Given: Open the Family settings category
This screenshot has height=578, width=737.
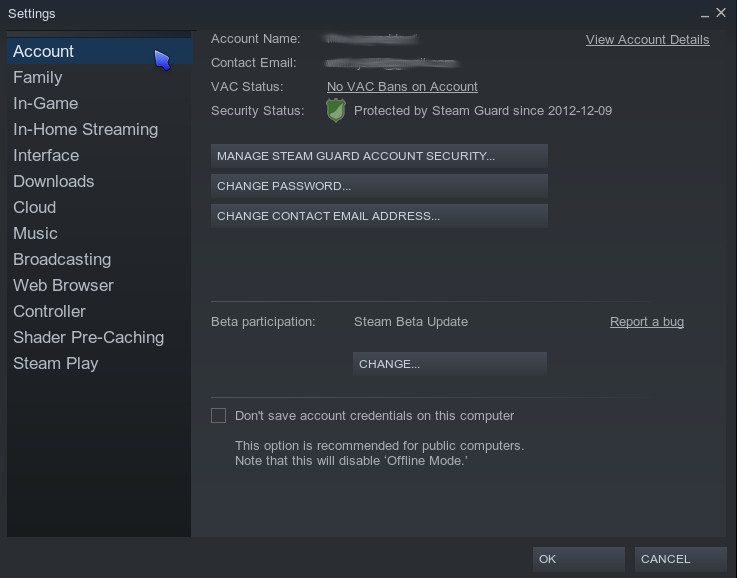Looking at the screenshot, I should click(x=100, y=78).
